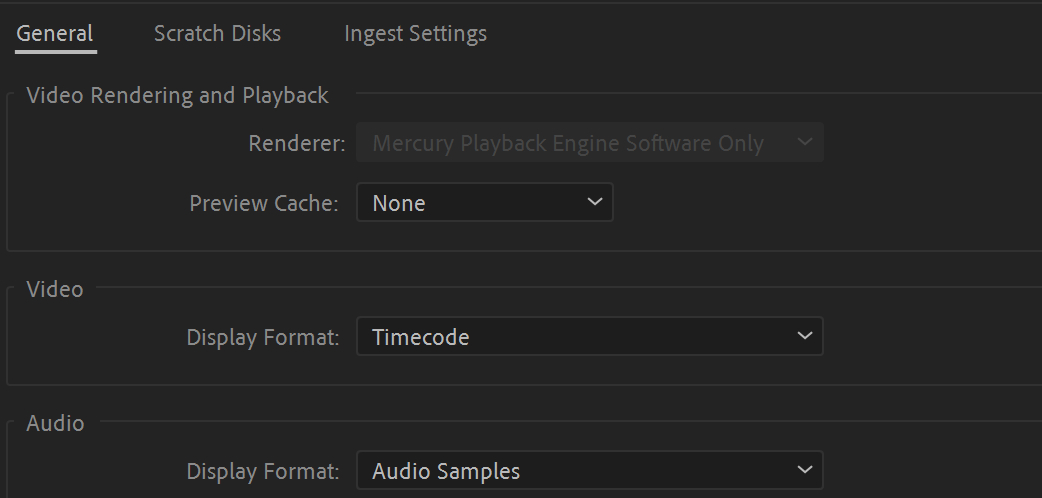Click the disabled Renderer dropdown field
1042x498 pixels.
589,143
